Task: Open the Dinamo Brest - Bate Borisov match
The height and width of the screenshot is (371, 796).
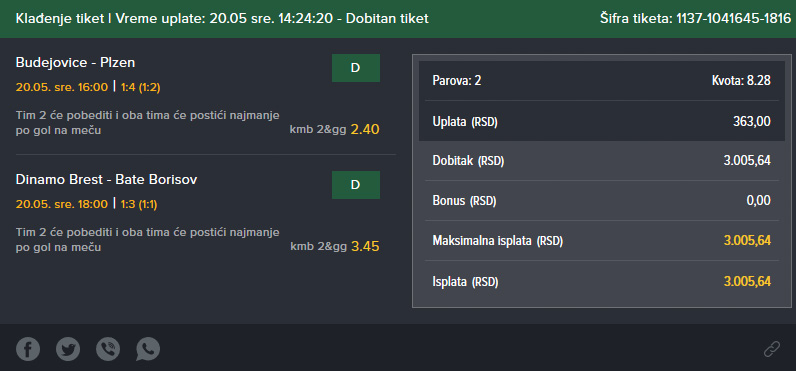Action: pyautogui.click(x=107, y=179)
